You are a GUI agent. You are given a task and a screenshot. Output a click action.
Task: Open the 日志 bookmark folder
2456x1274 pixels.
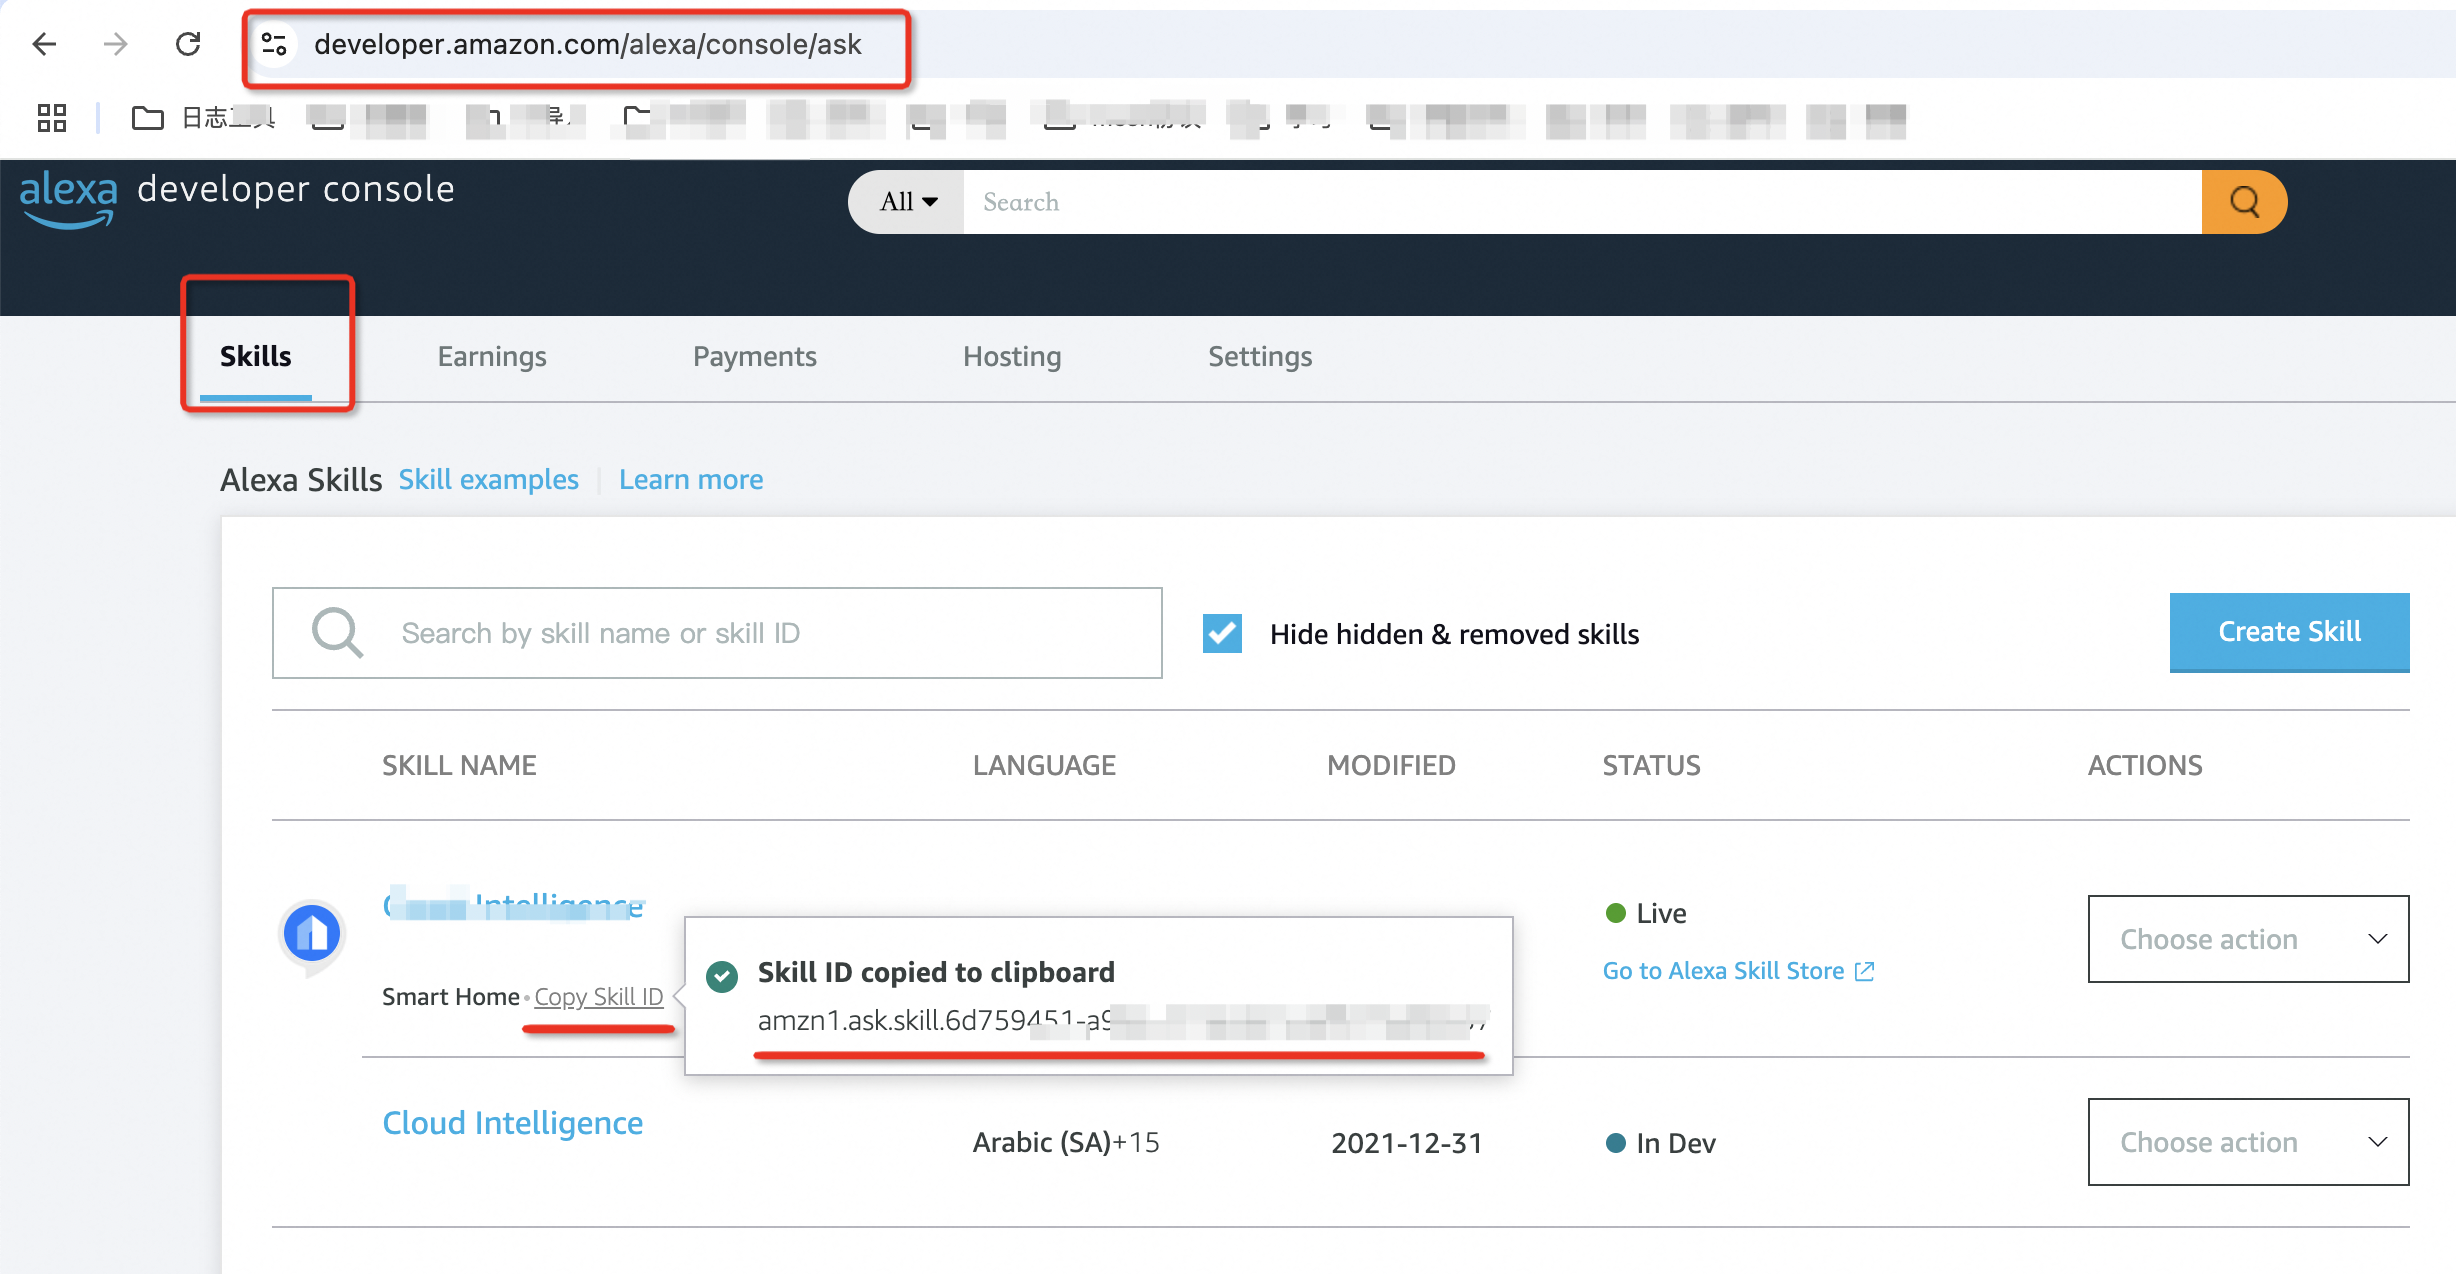(204, 118)
